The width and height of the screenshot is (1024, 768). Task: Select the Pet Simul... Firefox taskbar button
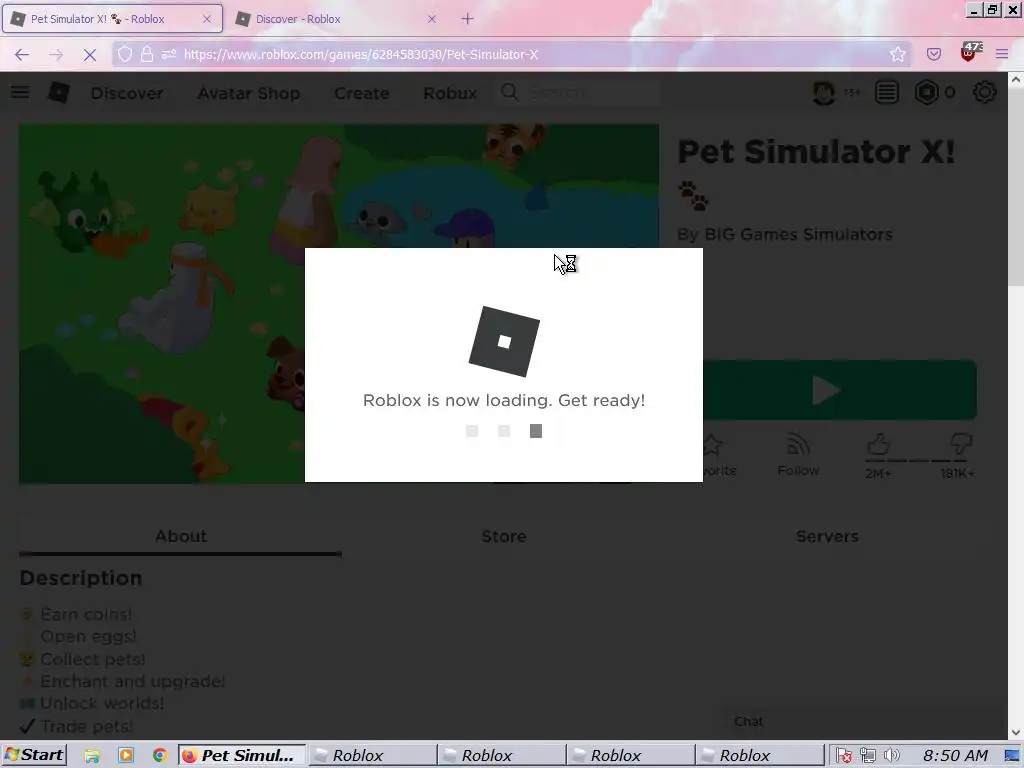coord(242,756)
